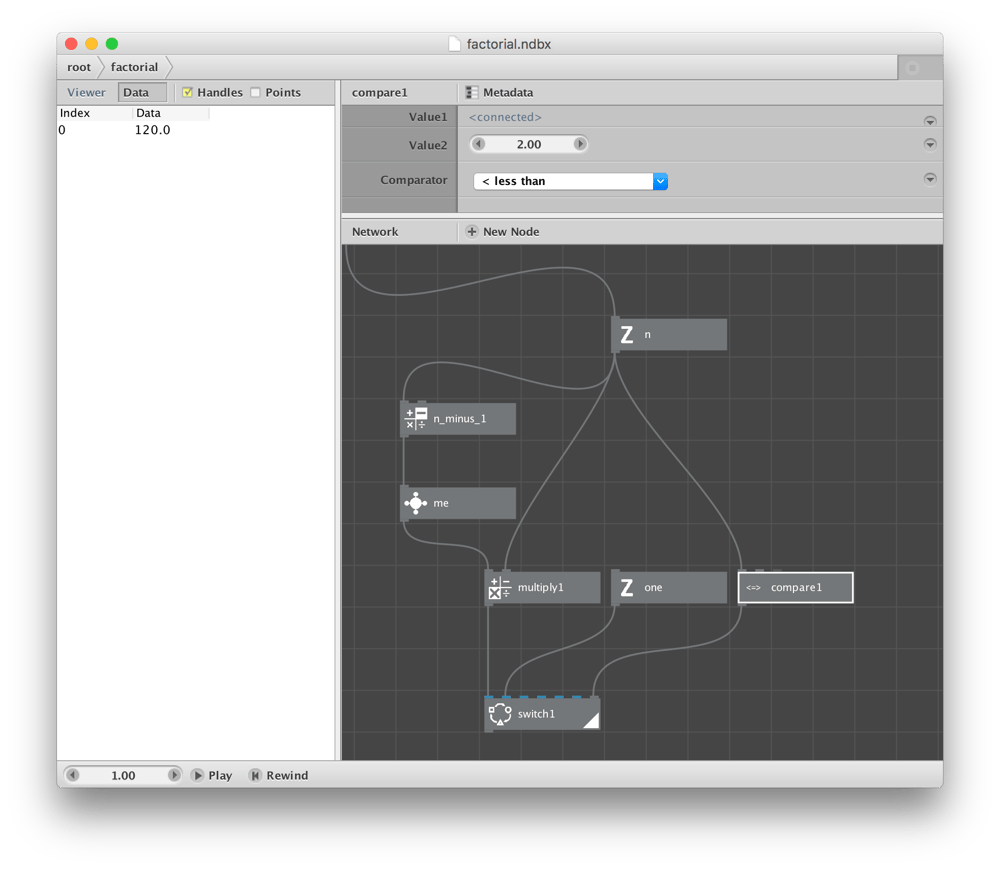1000x869 pixels.
Task: Switch to the Data tab
Action: [142, 92]
